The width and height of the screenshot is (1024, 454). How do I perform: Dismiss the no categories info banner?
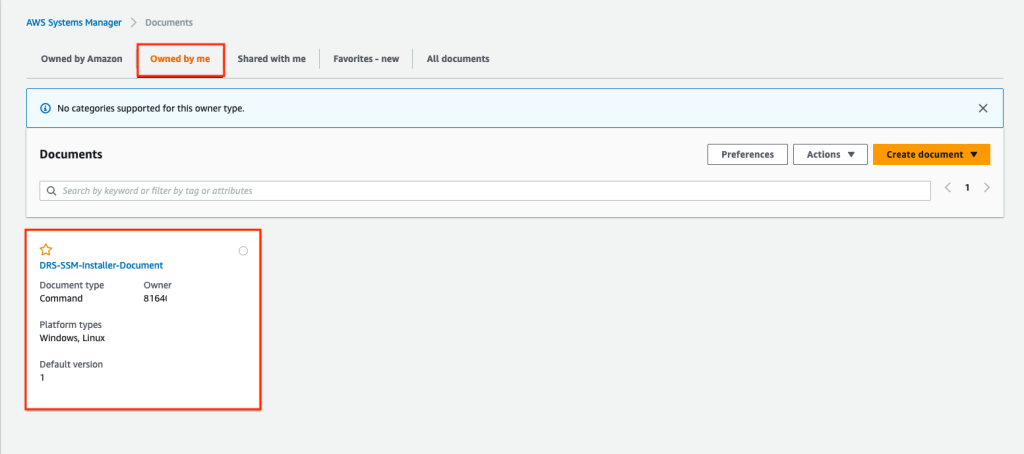tap(983, 108)
